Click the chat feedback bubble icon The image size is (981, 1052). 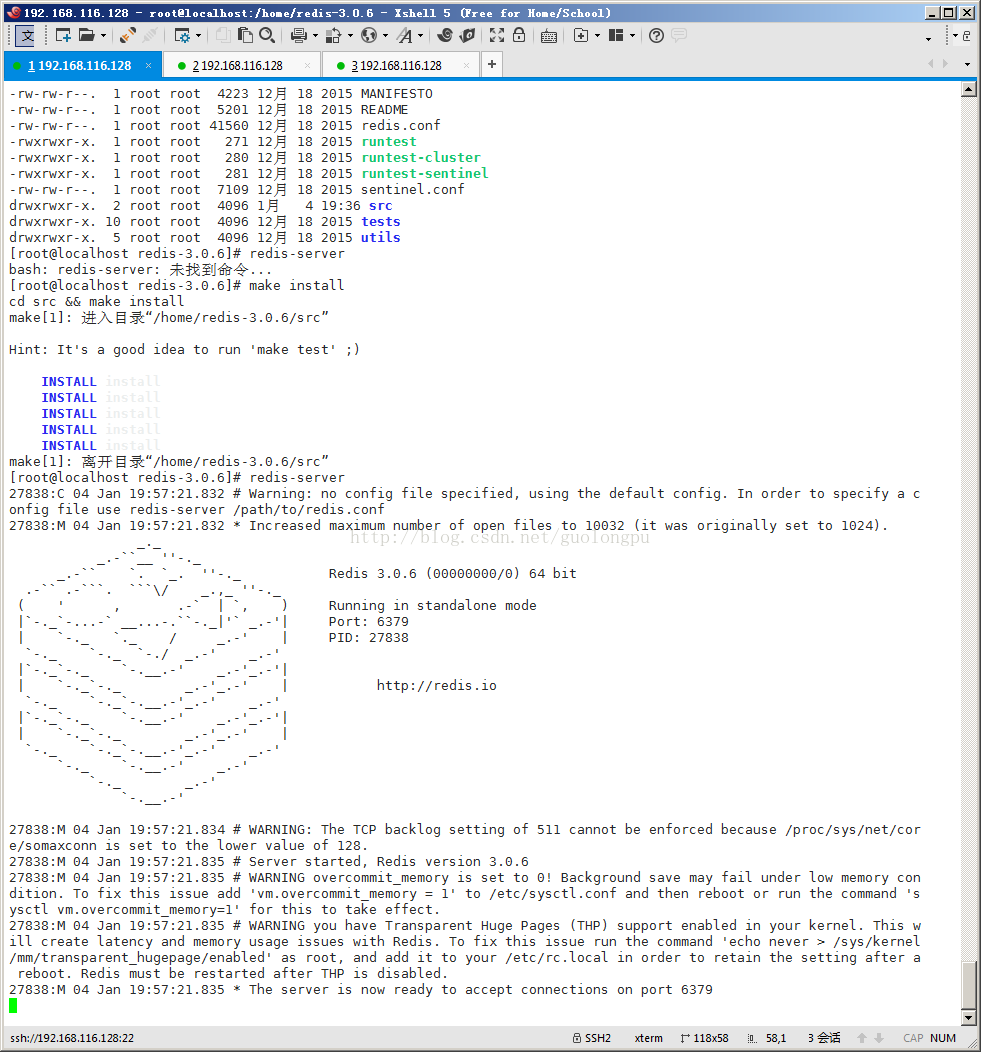point(679,36)
